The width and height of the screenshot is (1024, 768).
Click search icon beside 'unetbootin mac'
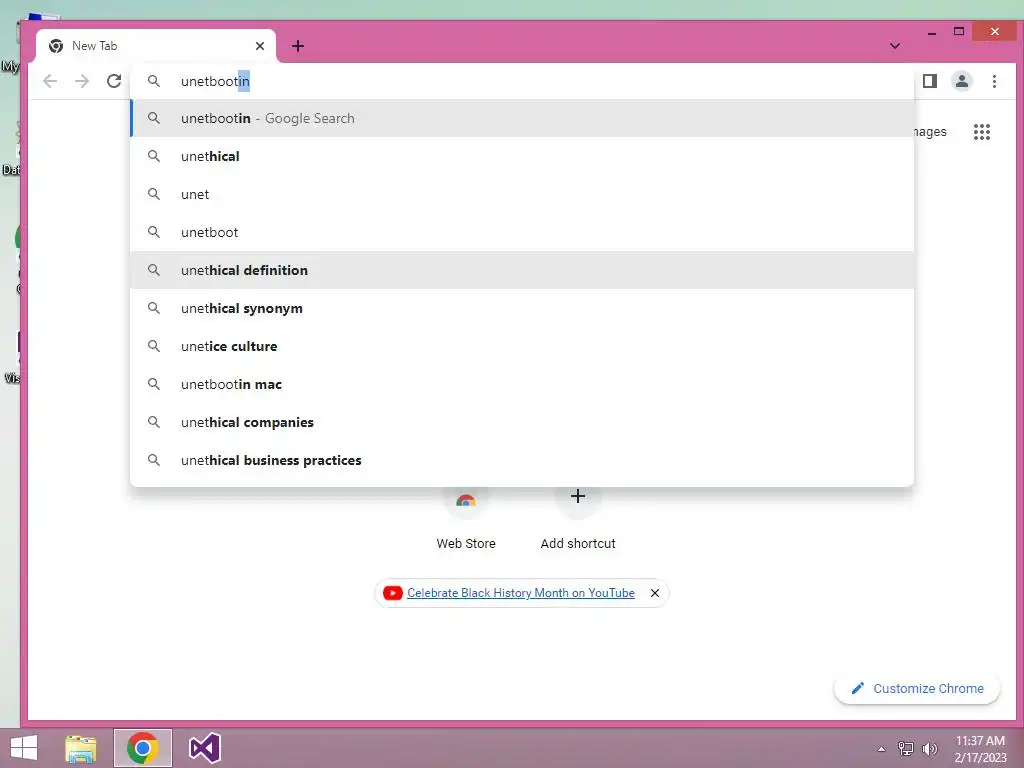click(x=153, y=384)
